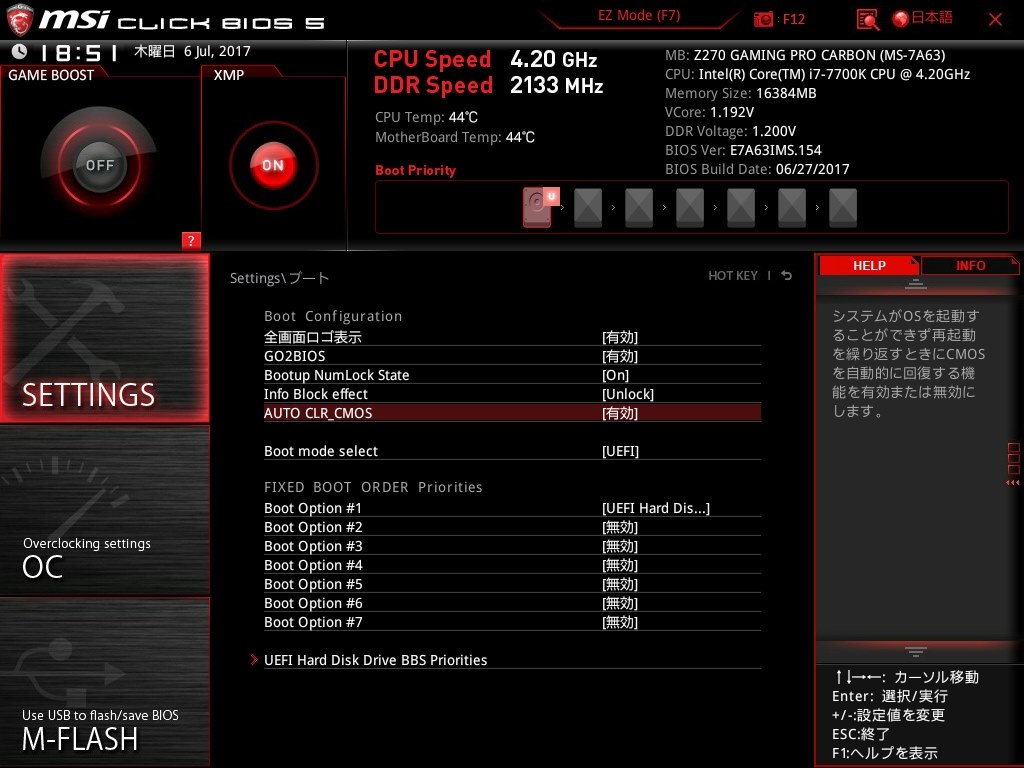Open the HOT KEY list
Image resolution: width=1024 pixels, height=768 pixels.
pyautogui.click(x=733, y=276)
